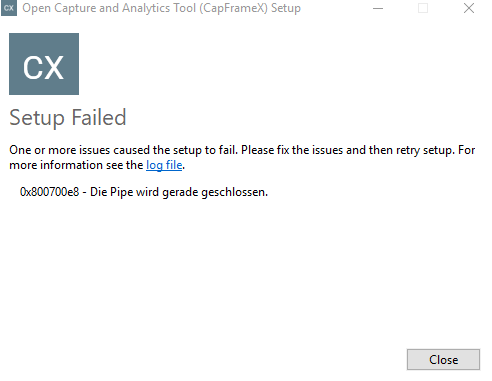Click the word 'Failed' in heading

(x=99, y=117)
